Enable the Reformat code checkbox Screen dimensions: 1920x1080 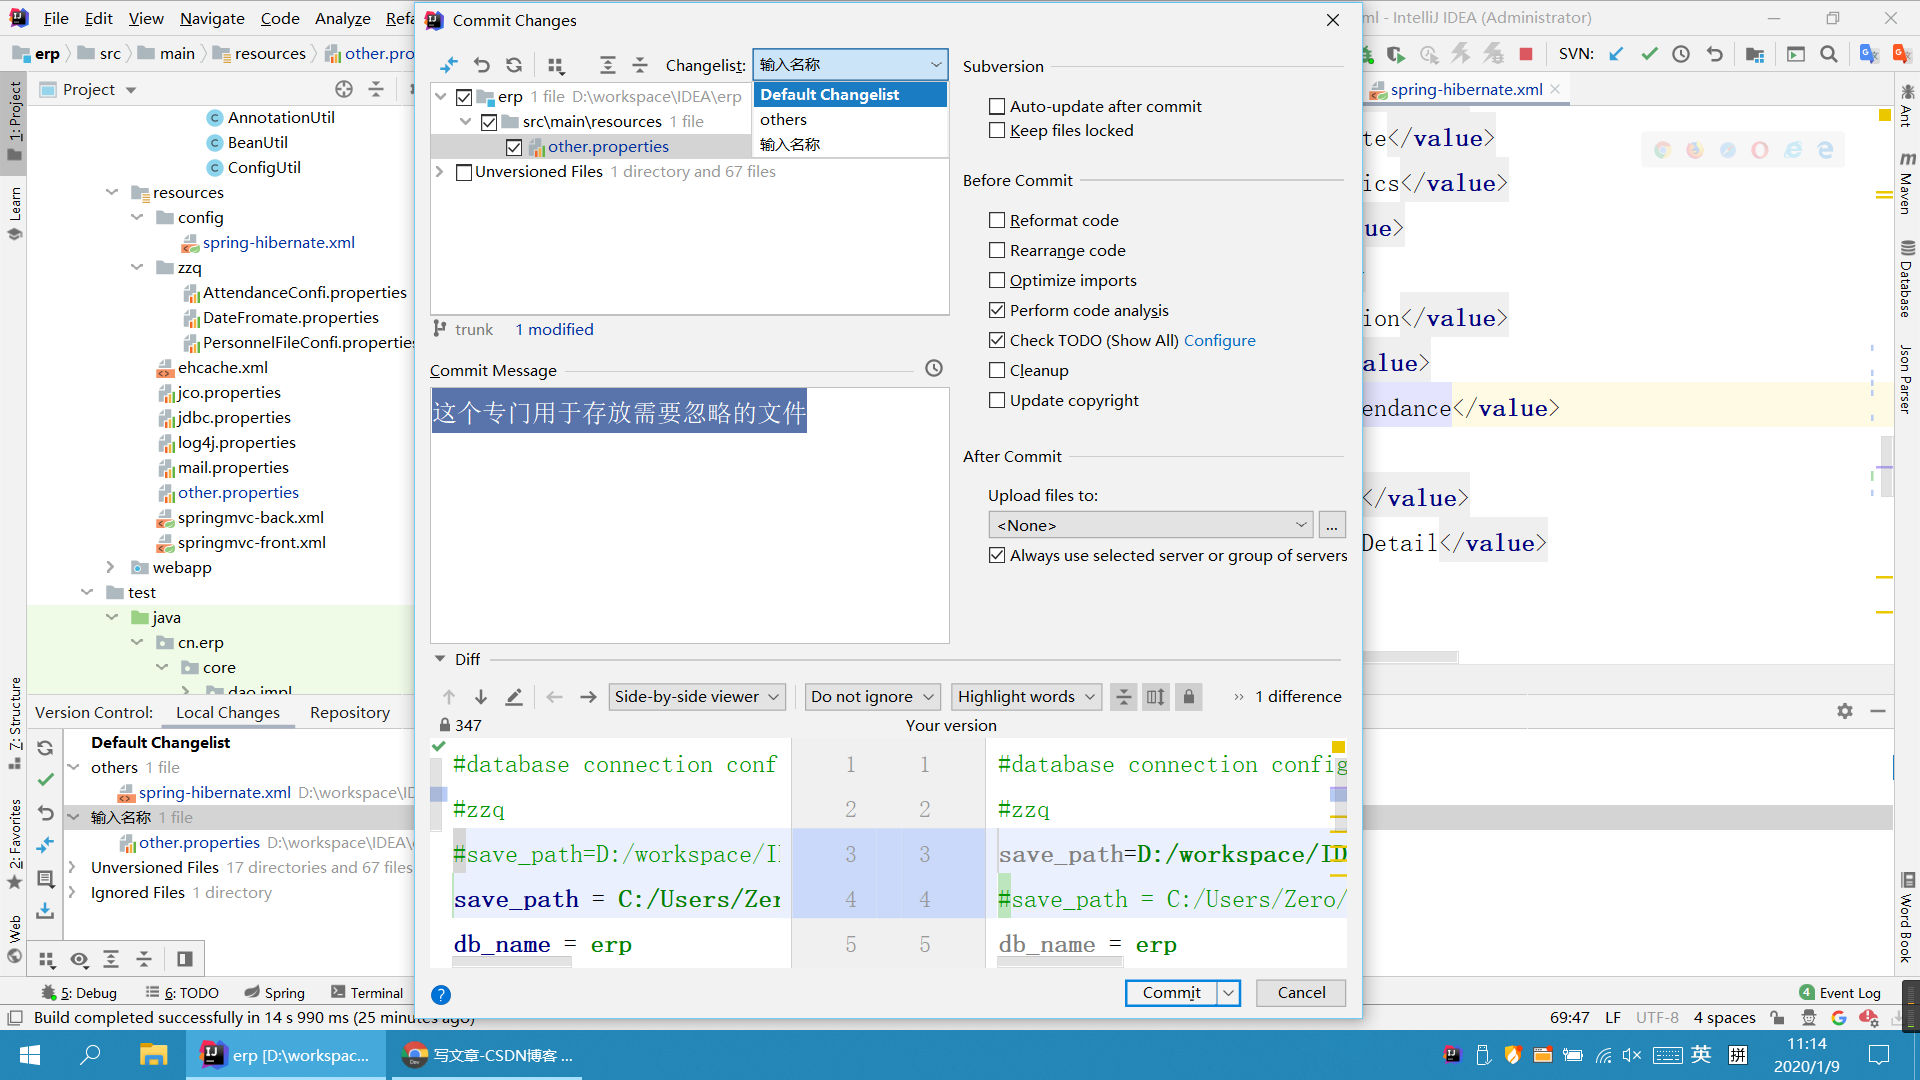[997, 220]
